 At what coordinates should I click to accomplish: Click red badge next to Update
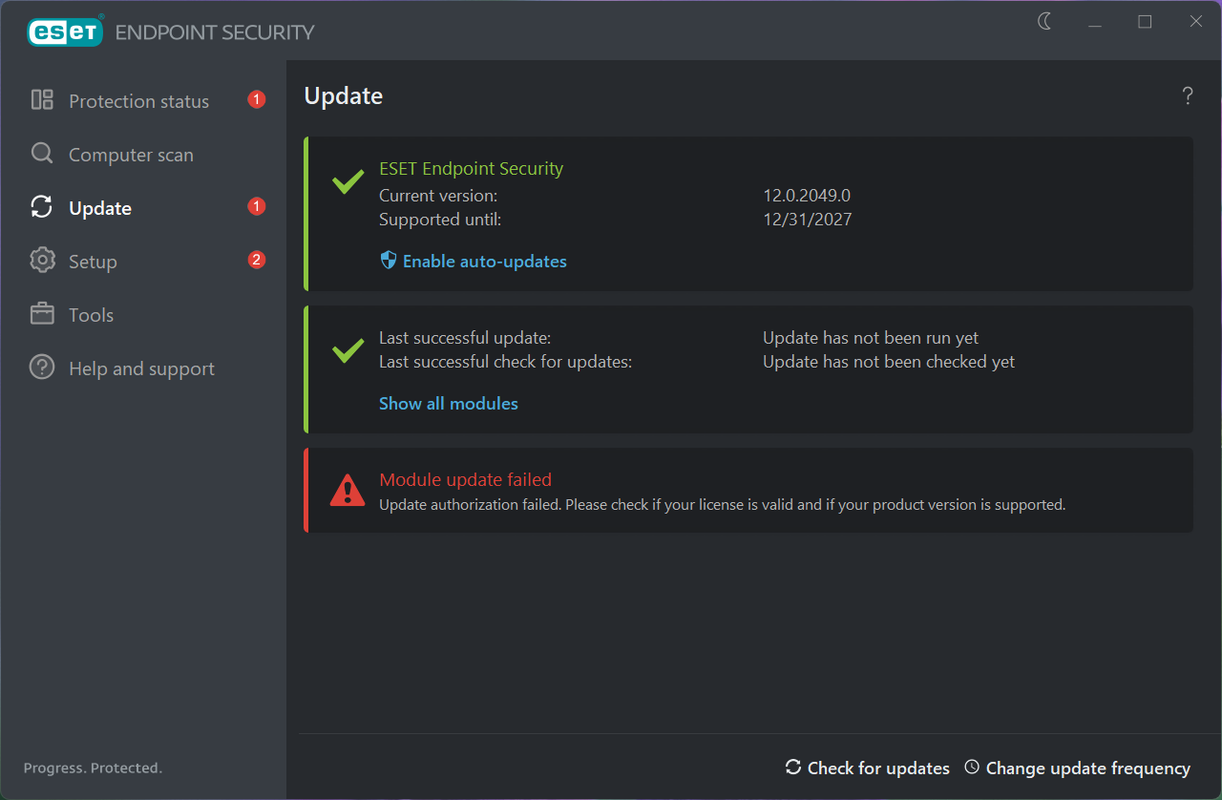(x=257, y=207)
